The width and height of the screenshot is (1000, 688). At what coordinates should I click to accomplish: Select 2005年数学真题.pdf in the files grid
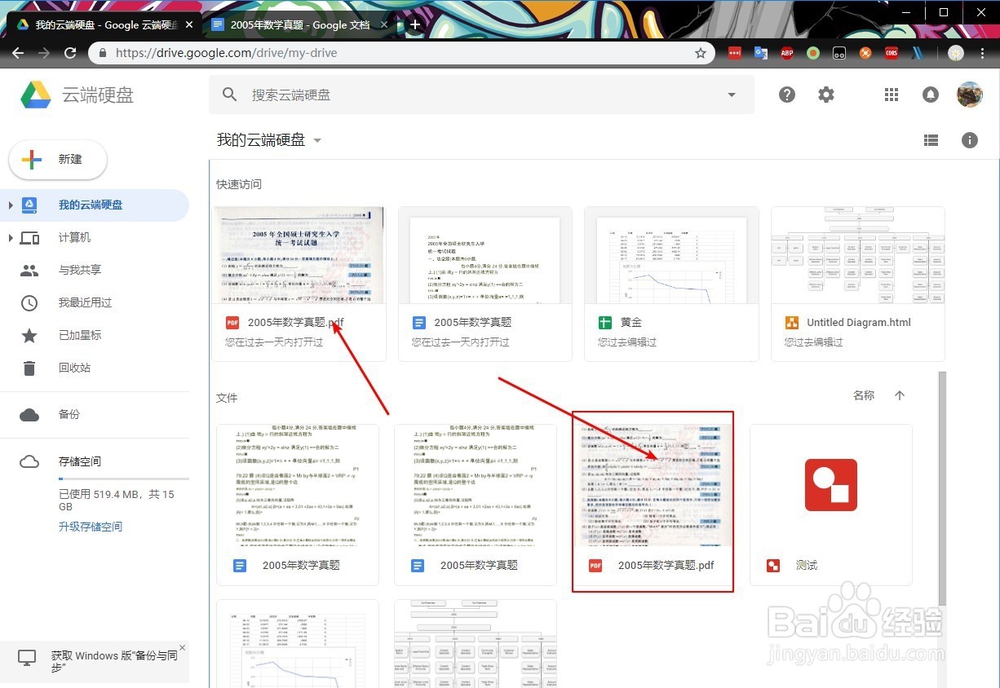[653, 504]
